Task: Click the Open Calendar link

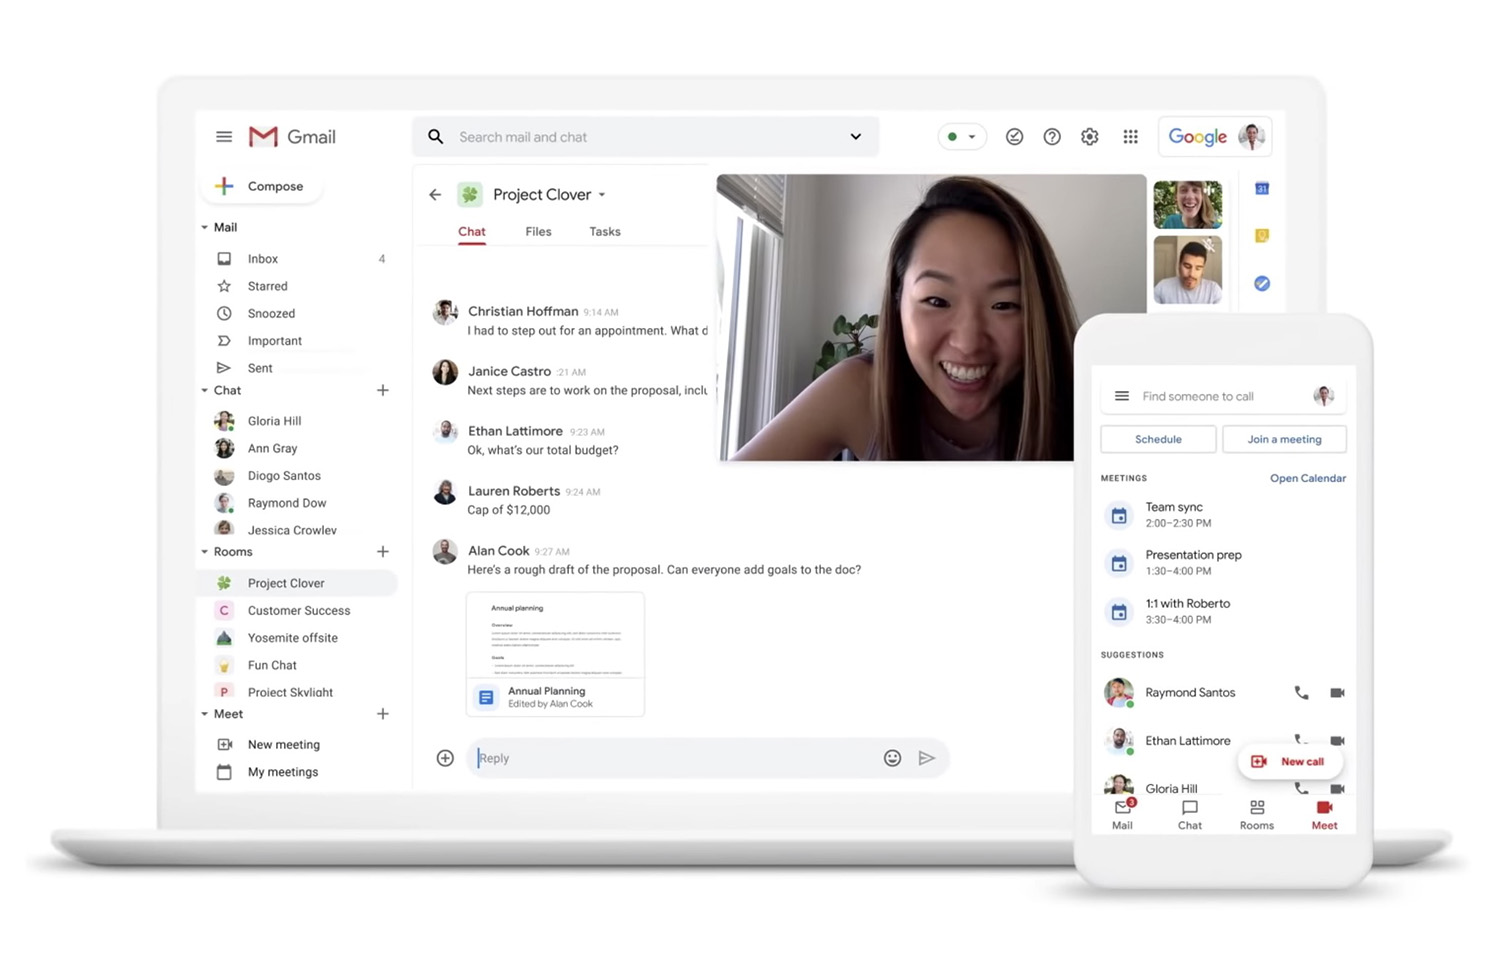Action: click(x=1307, y=478)
